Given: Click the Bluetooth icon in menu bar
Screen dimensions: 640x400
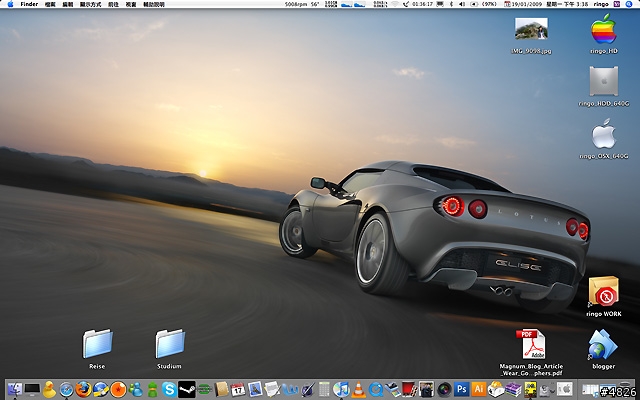Looking at the screenshot, I should click(x=452, y=4).
